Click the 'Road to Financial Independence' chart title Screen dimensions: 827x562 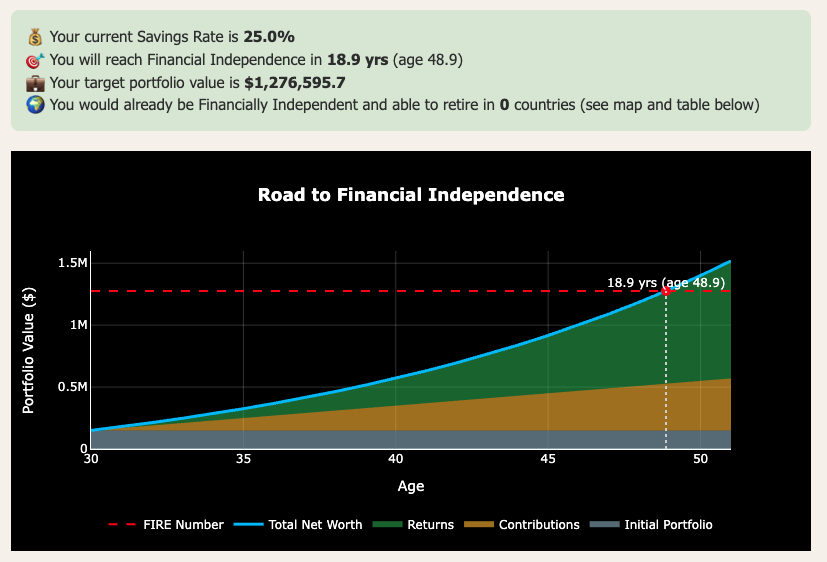coord(411,195)
